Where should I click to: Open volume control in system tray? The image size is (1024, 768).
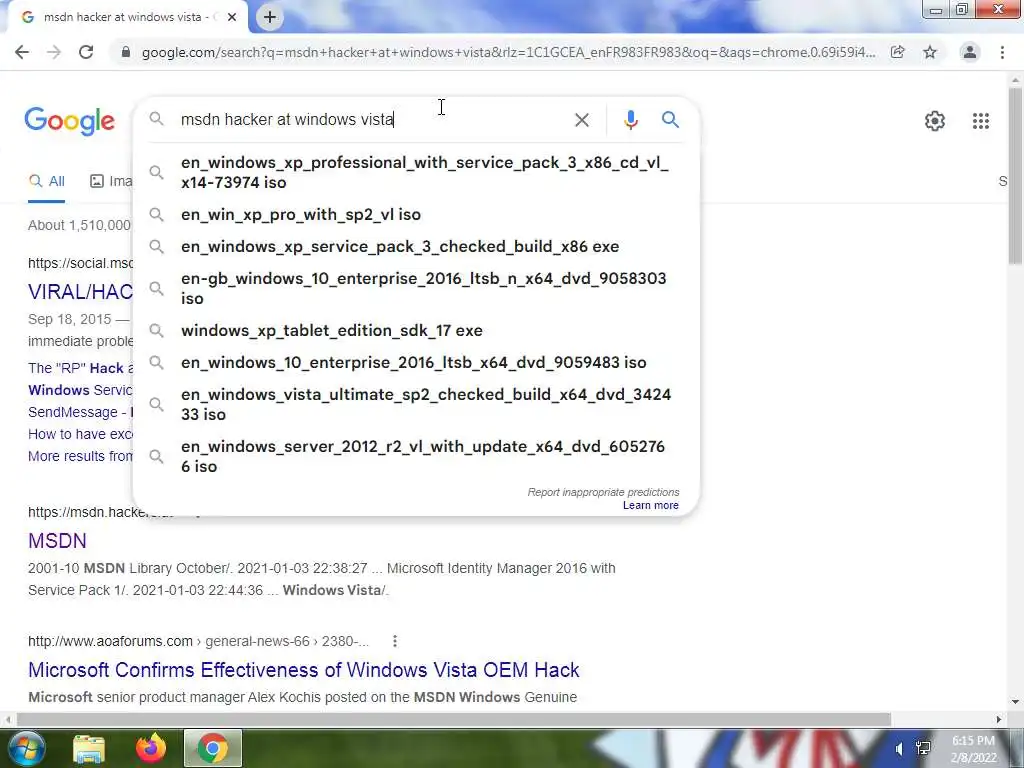pos(899,749)
